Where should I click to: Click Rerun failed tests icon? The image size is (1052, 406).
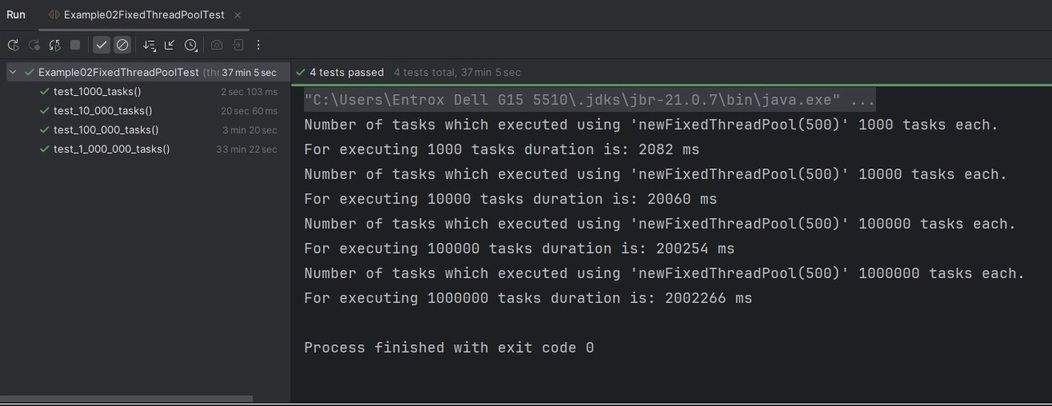tap(34, 45)
